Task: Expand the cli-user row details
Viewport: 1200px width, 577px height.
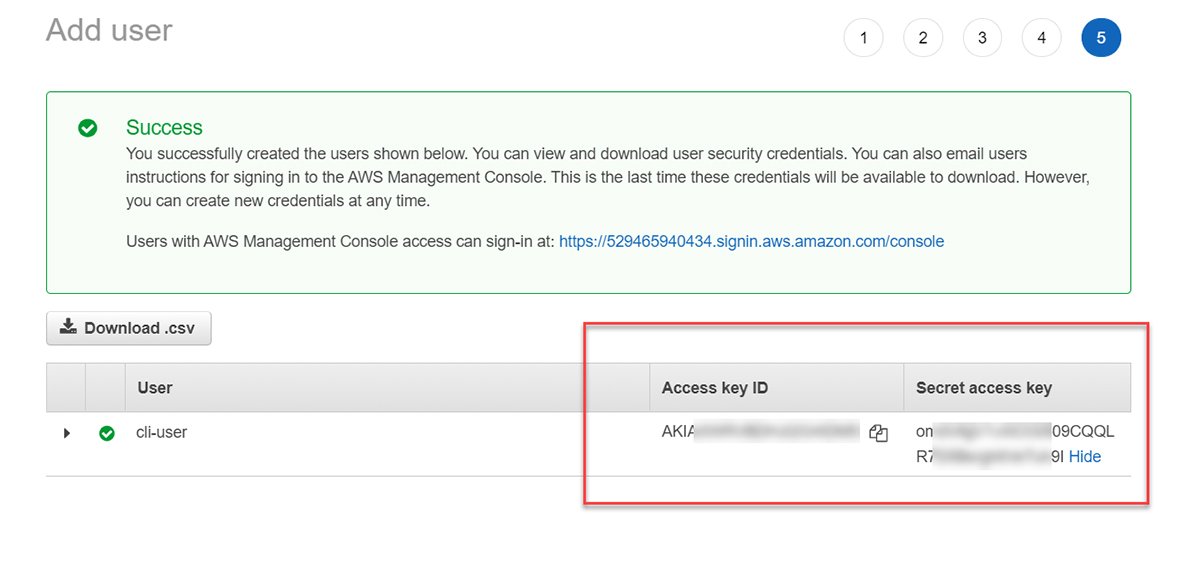Action: (66, 433)
